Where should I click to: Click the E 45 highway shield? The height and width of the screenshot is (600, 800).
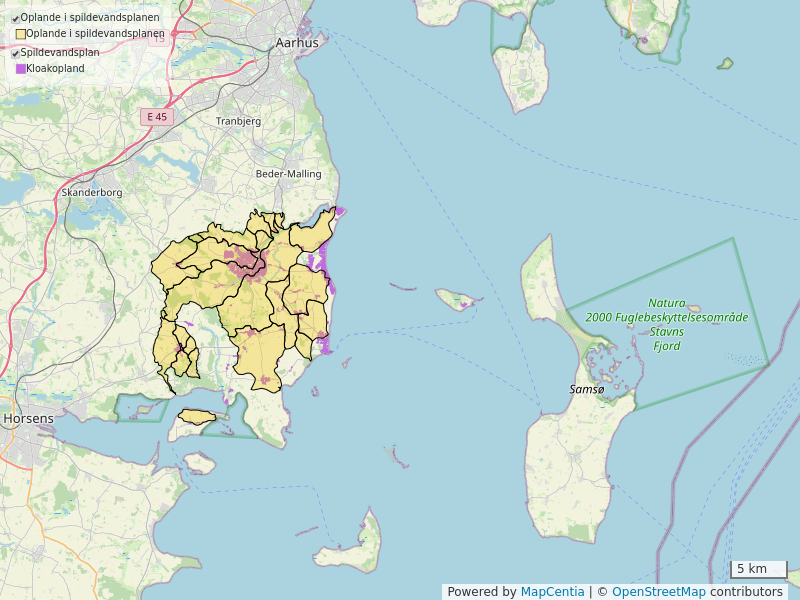[x=157, y=117]
